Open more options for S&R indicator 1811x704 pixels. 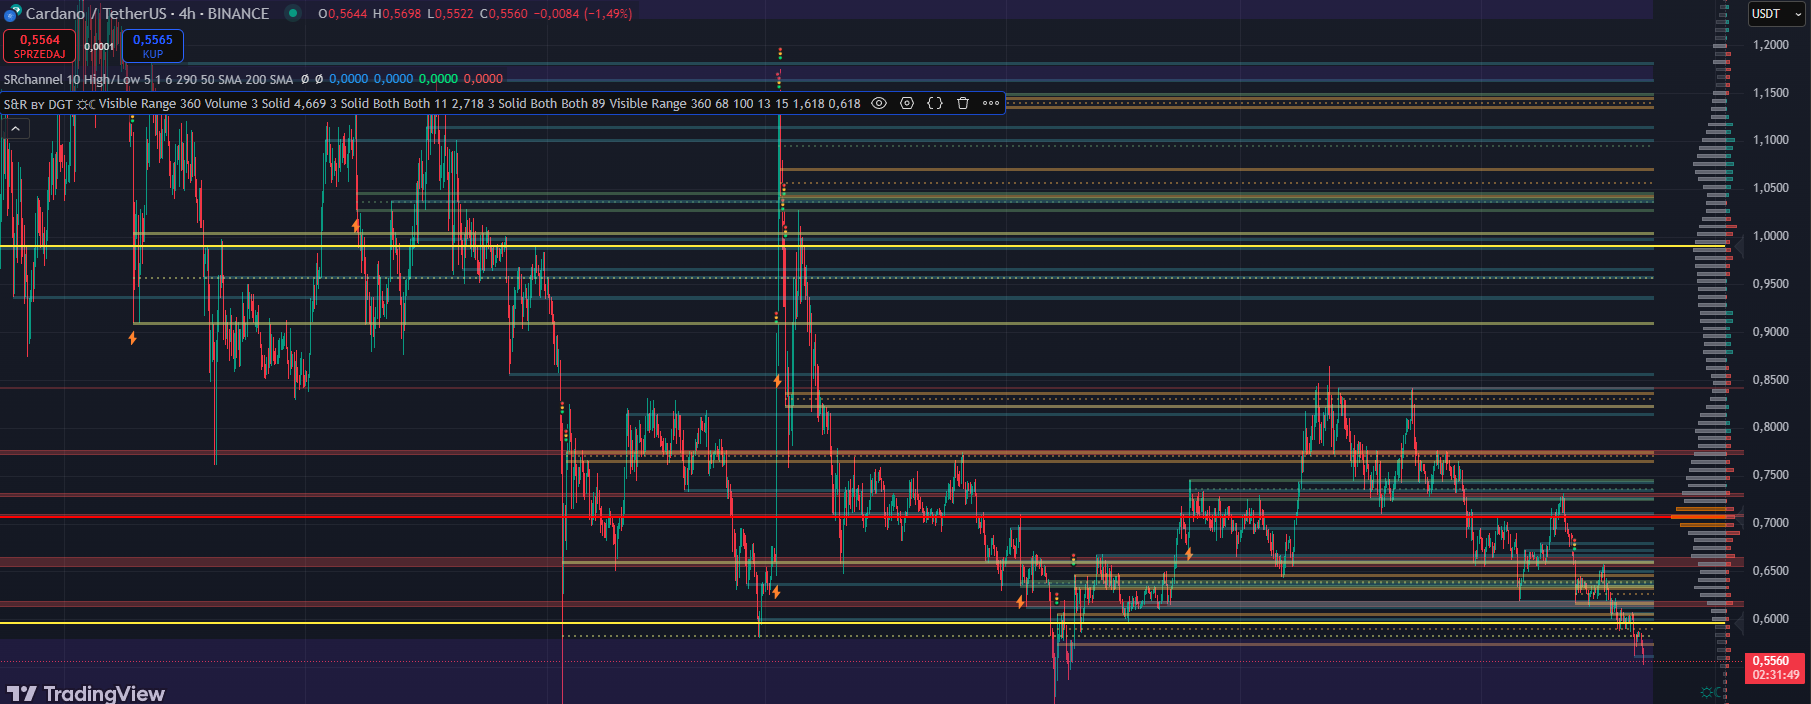[991, 103]
